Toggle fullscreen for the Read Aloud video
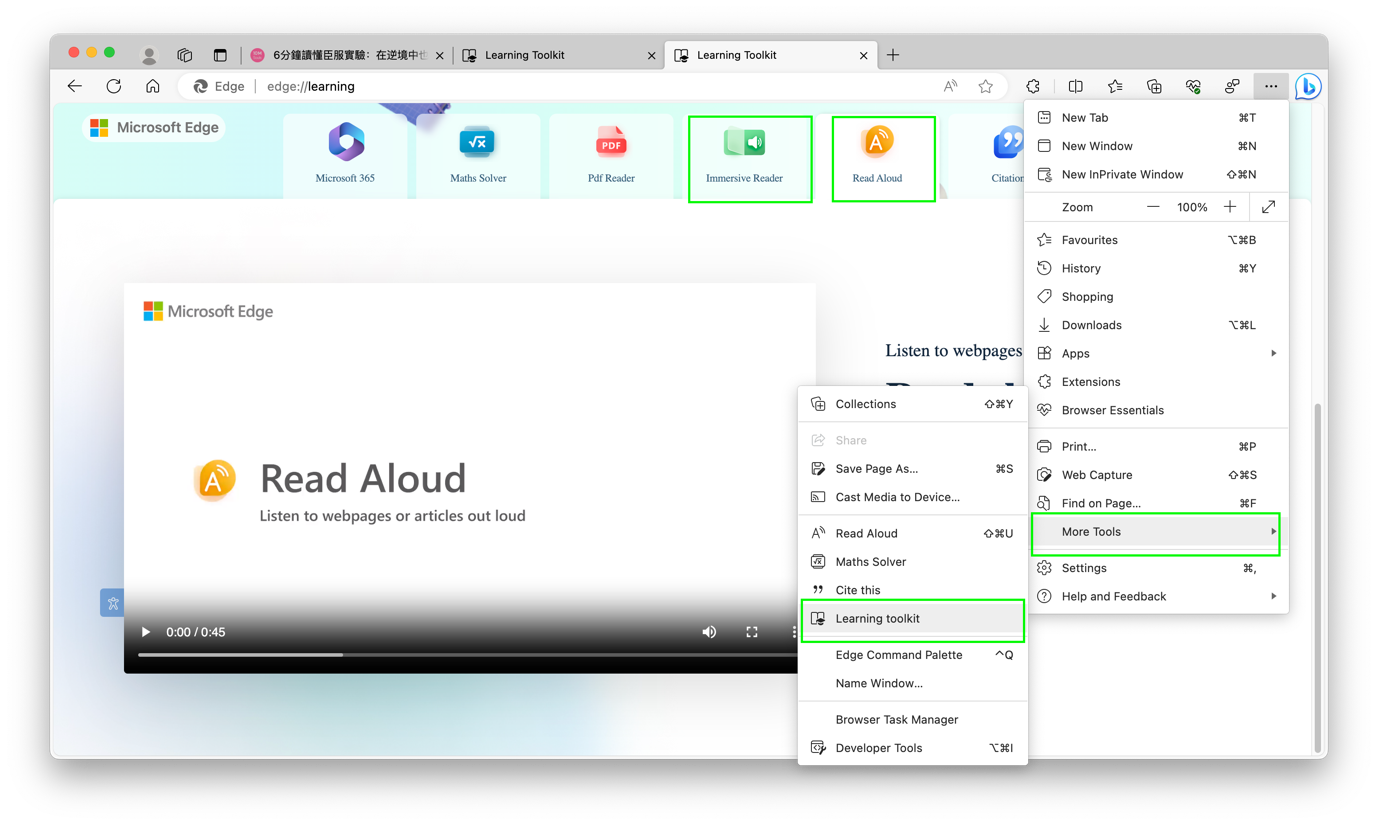The width and height of the screenshot is (1378, 825). (752, 632)
